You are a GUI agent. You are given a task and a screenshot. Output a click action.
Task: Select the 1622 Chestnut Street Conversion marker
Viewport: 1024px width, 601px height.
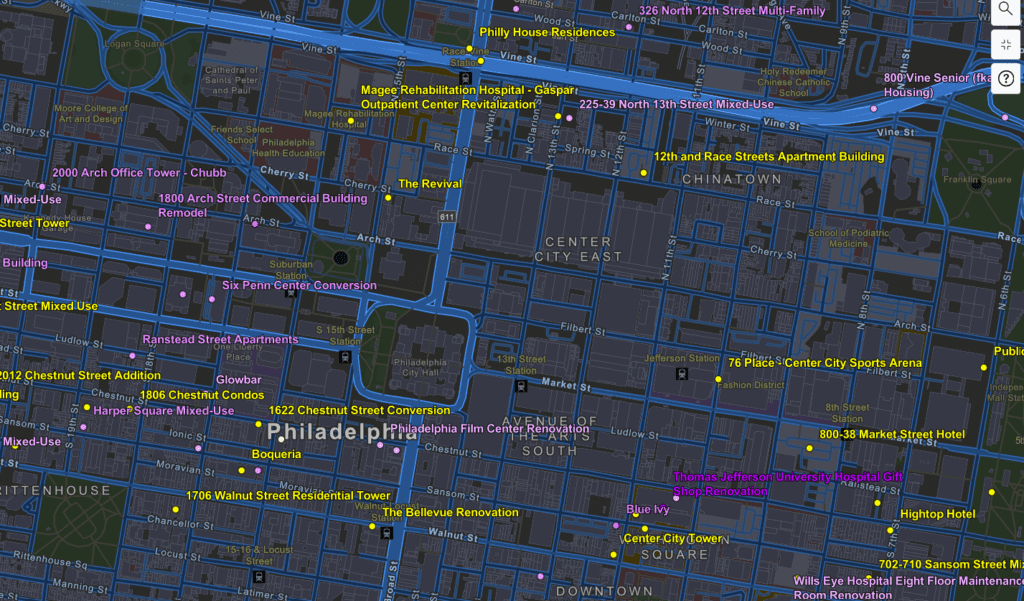pyautogui.click(x=258, y=424)
